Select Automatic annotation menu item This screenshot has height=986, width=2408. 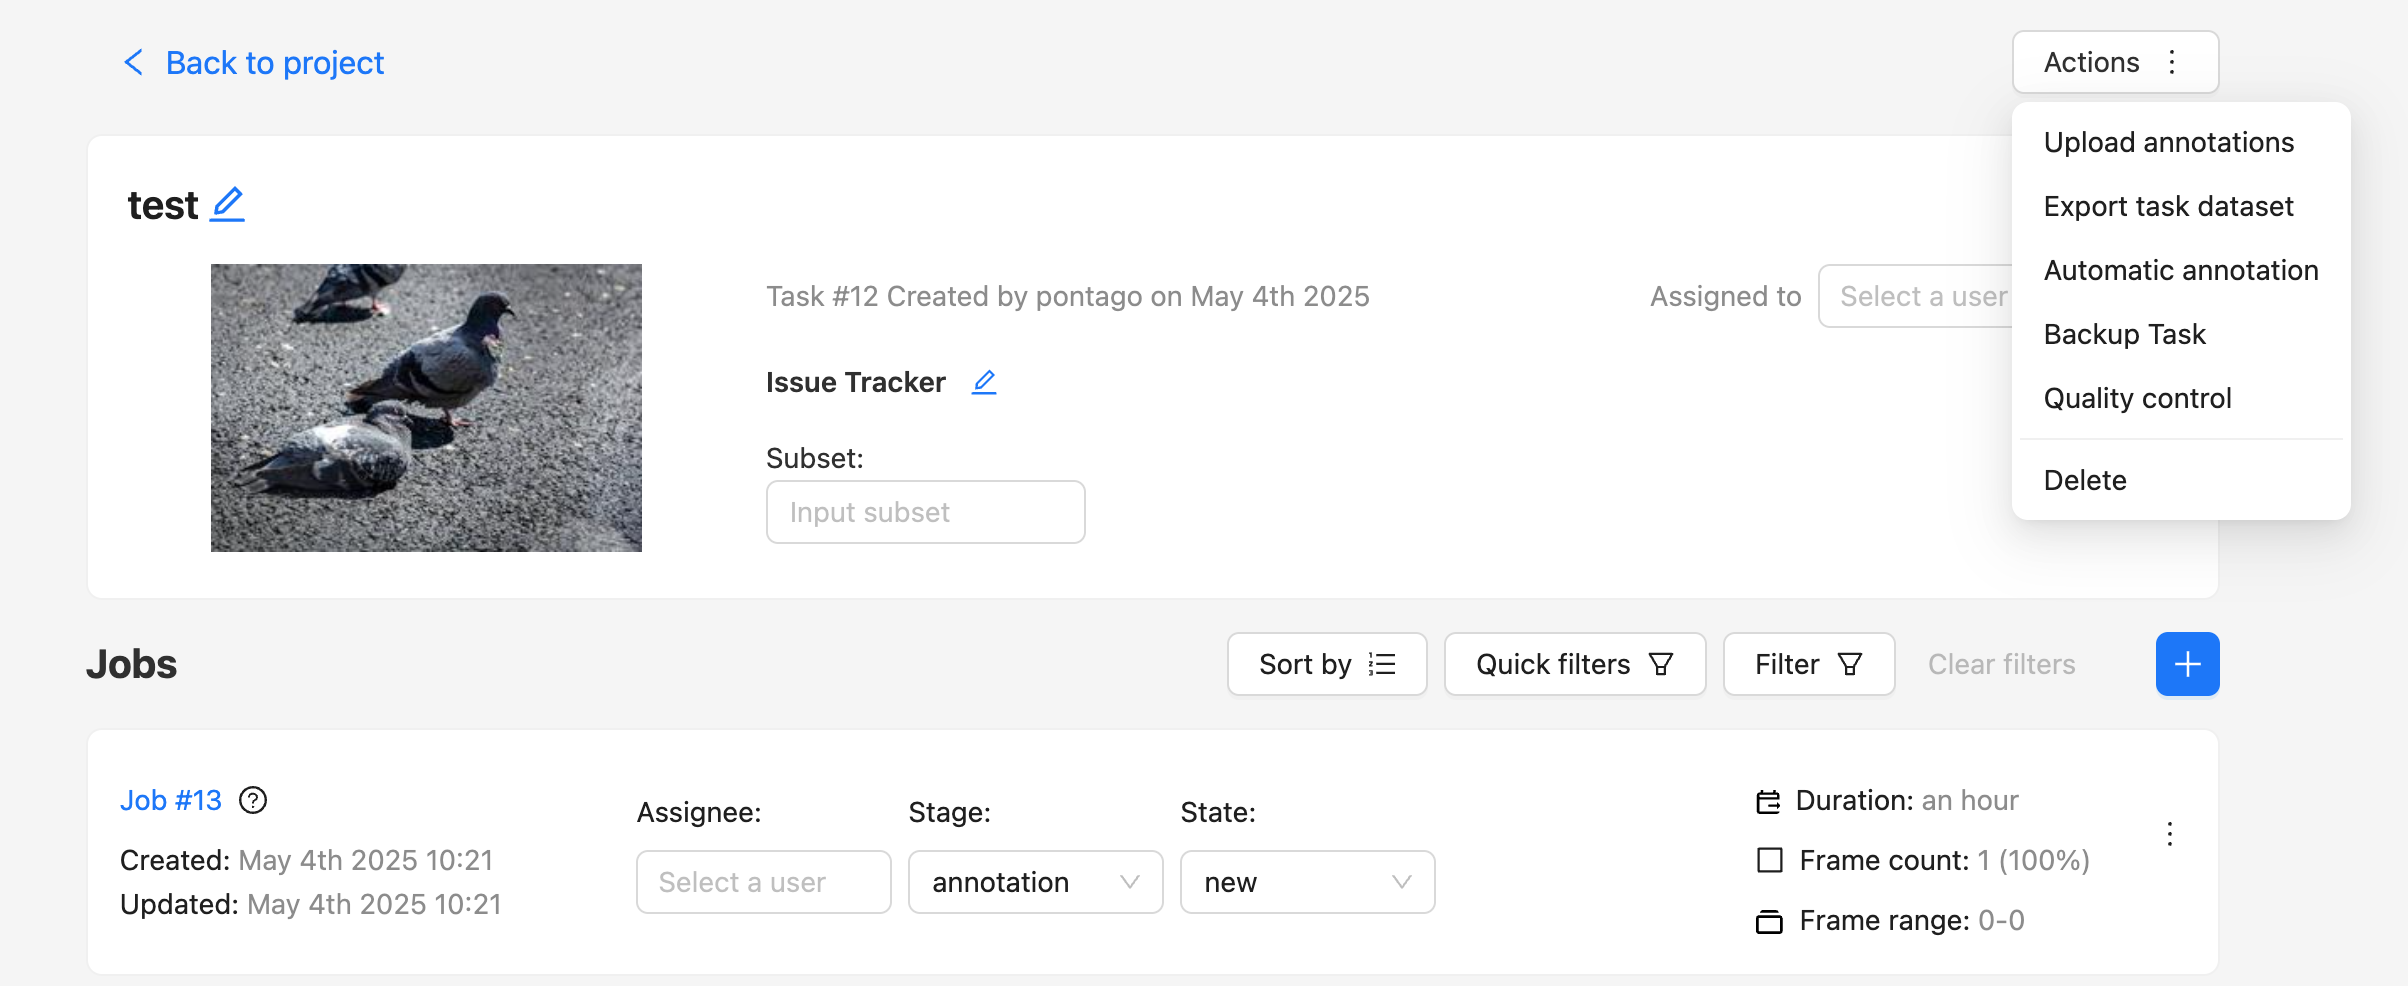2180,270
